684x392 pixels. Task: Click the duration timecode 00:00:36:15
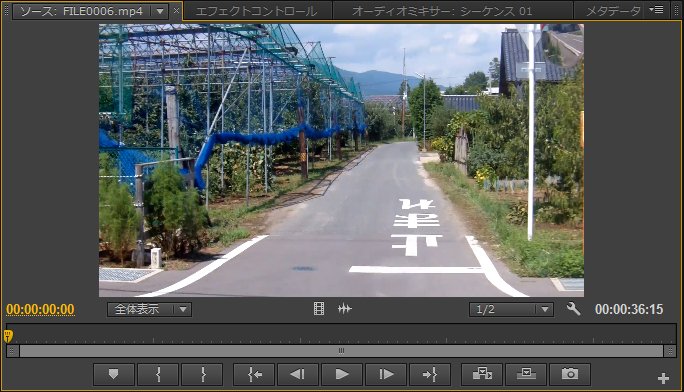pos(629,309)
